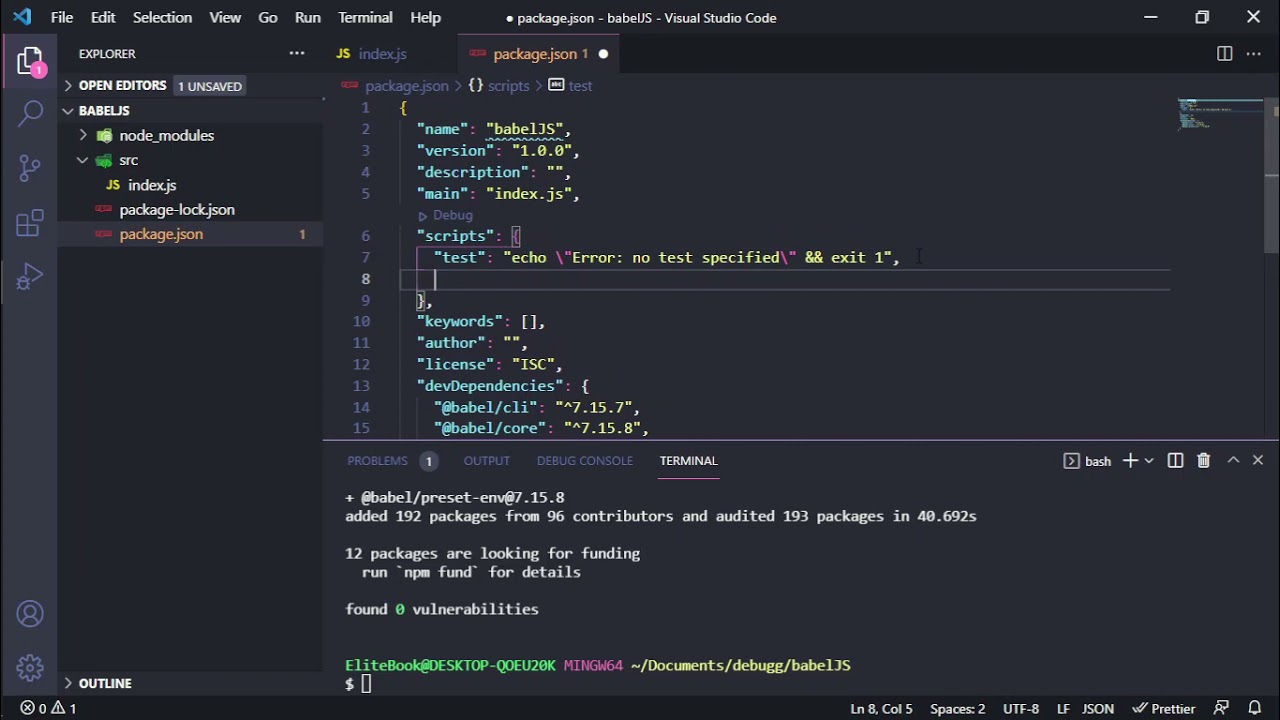The image size is (1280, 720).
Task: Open the Edit menu
Action: 103,17
